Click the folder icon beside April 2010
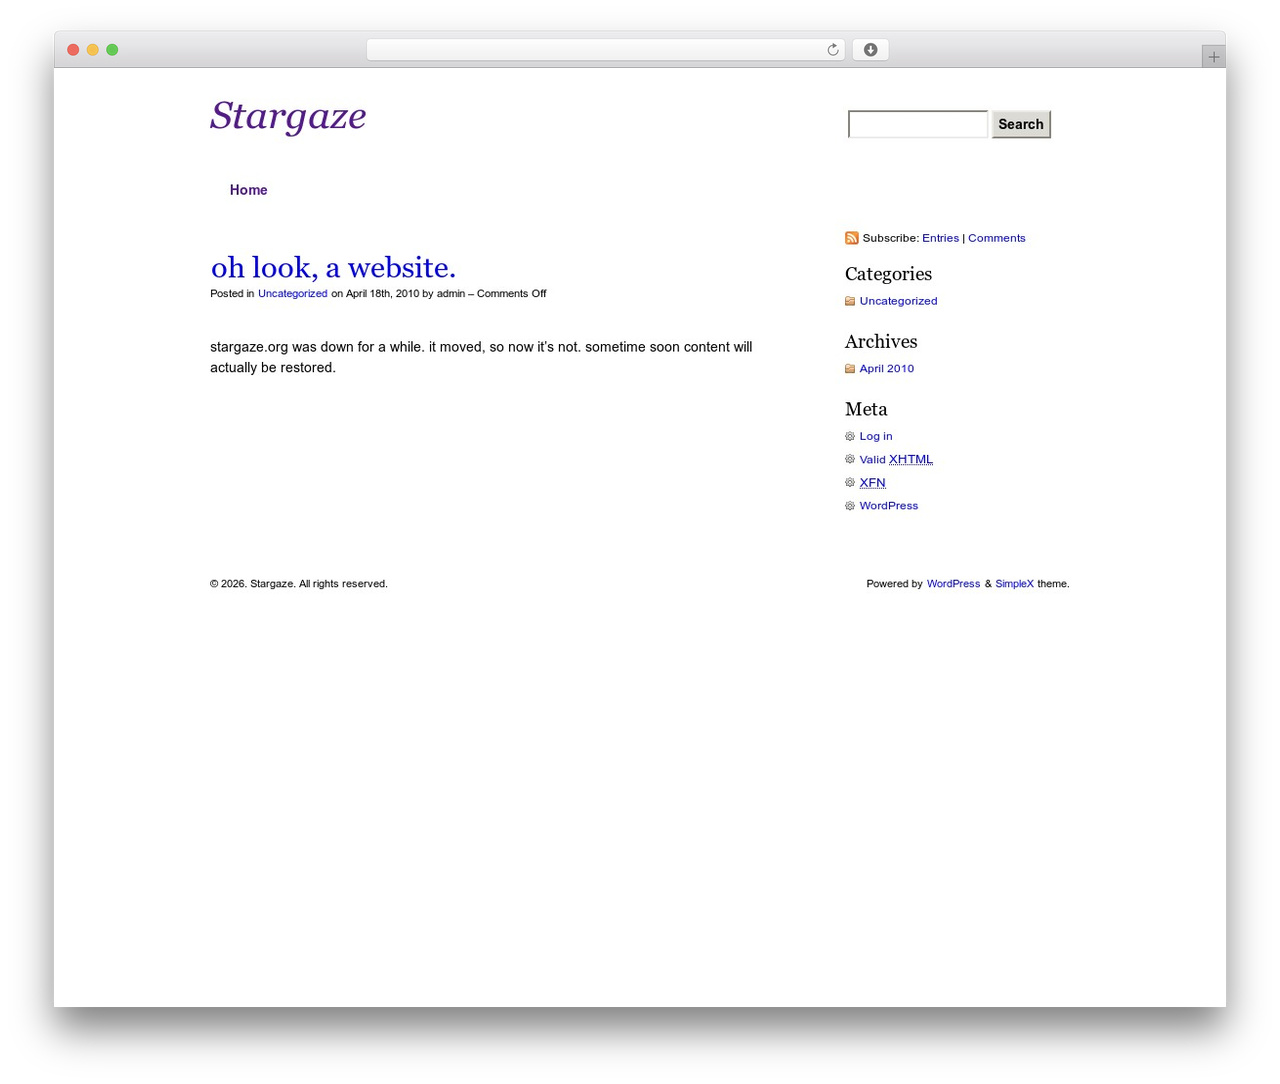Screen dimensions: 1280x1084 [850, 369]
